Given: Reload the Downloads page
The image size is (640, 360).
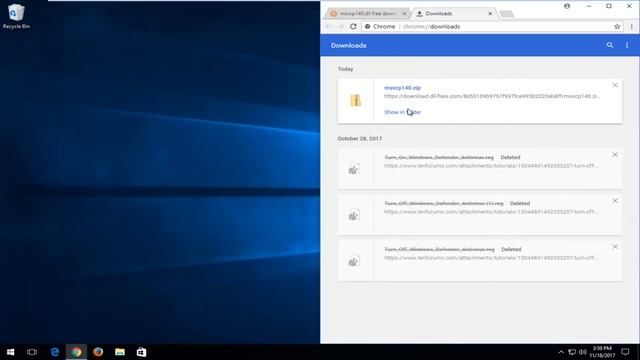Looking at the screenshot, I should click(353, 26).
